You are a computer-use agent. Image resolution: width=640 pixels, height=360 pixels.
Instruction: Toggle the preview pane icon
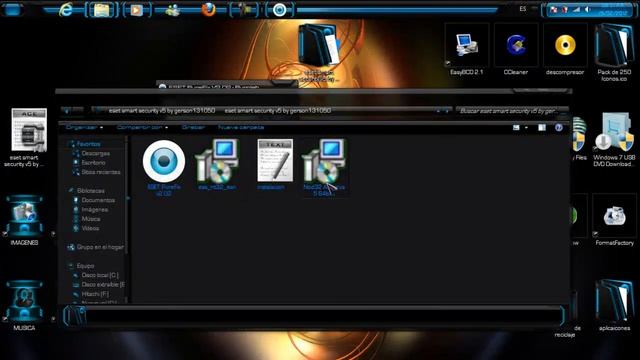coord(542,128)
